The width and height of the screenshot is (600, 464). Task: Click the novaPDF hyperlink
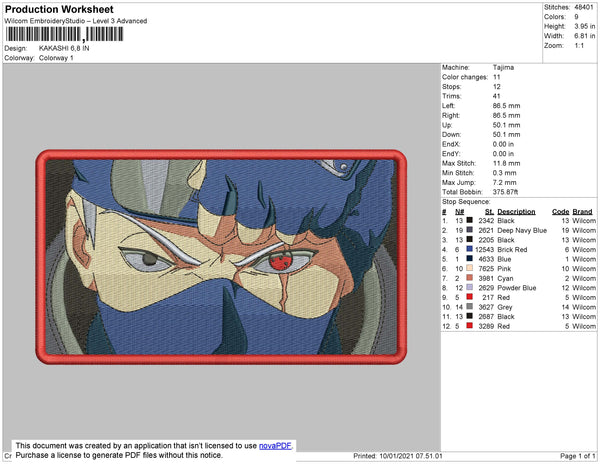tap(275, 446)
